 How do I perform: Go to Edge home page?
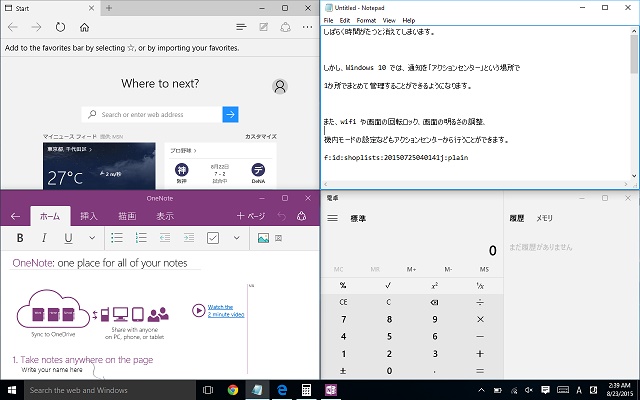click(84, 27)
